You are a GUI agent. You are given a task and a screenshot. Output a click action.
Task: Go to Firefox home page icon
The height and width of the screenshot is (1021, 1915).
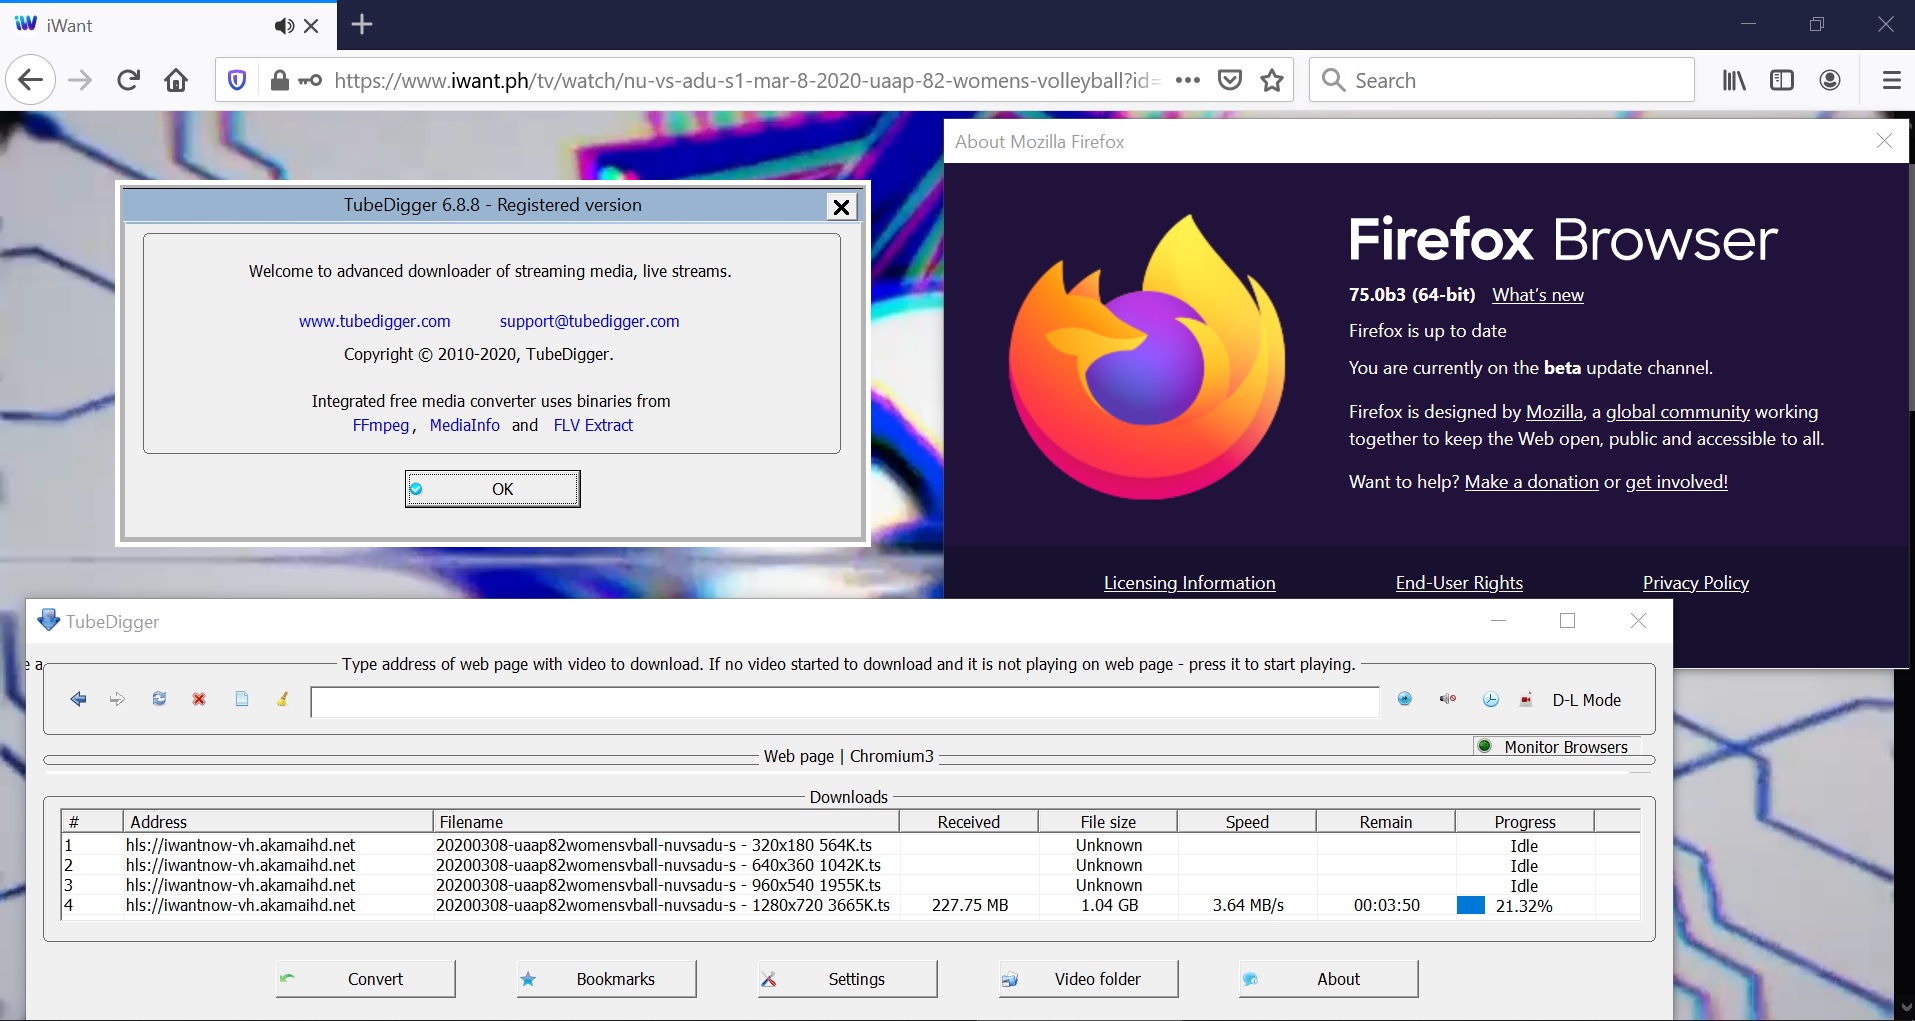(x=176, y=80)
